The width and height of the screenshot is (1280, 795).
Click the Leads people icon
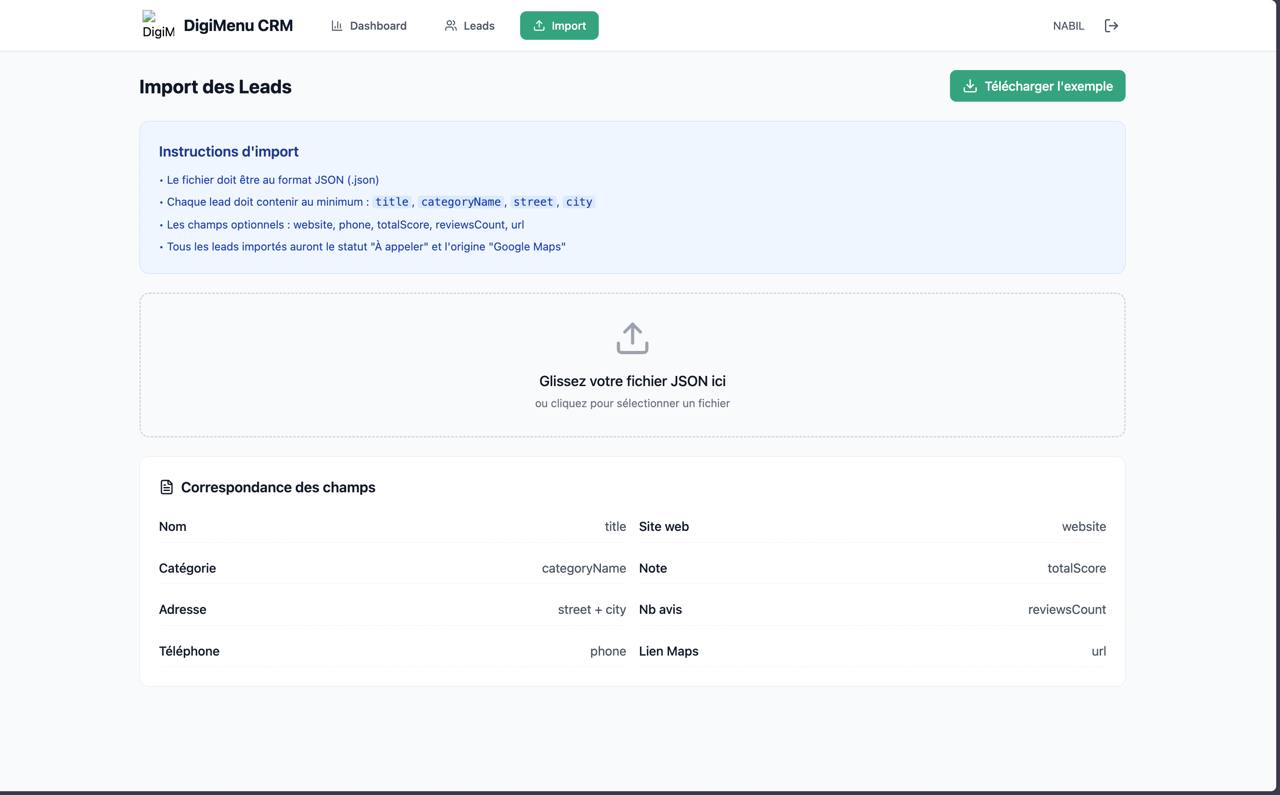[451, 26]
